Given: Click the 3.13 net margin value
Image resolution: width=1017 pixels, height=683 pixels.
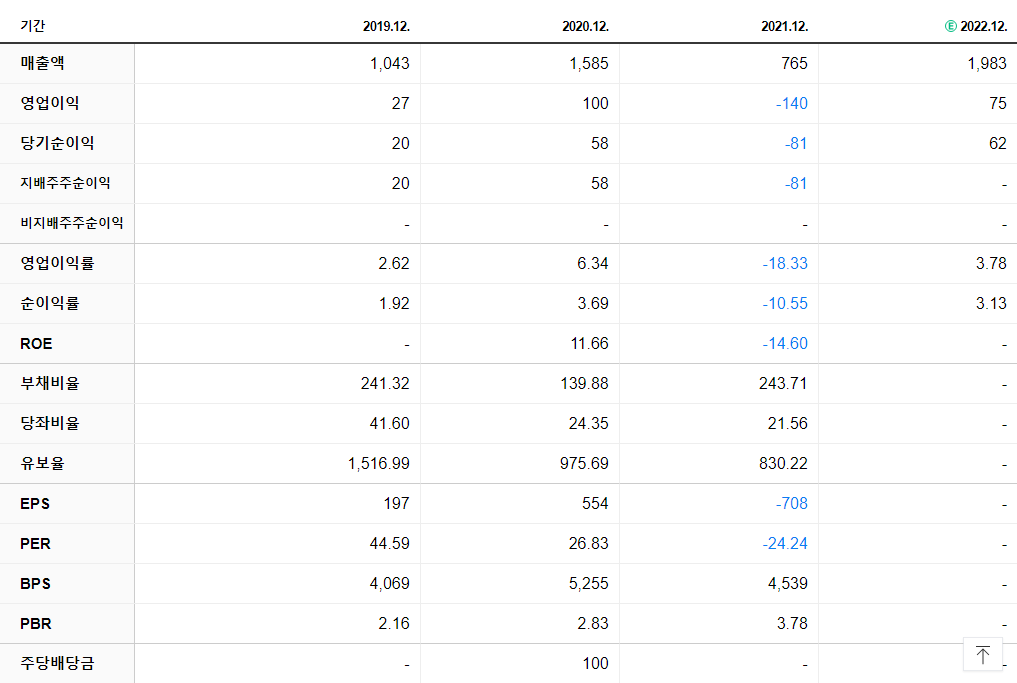Looking at the screenshot, I should tap(991, 304).
